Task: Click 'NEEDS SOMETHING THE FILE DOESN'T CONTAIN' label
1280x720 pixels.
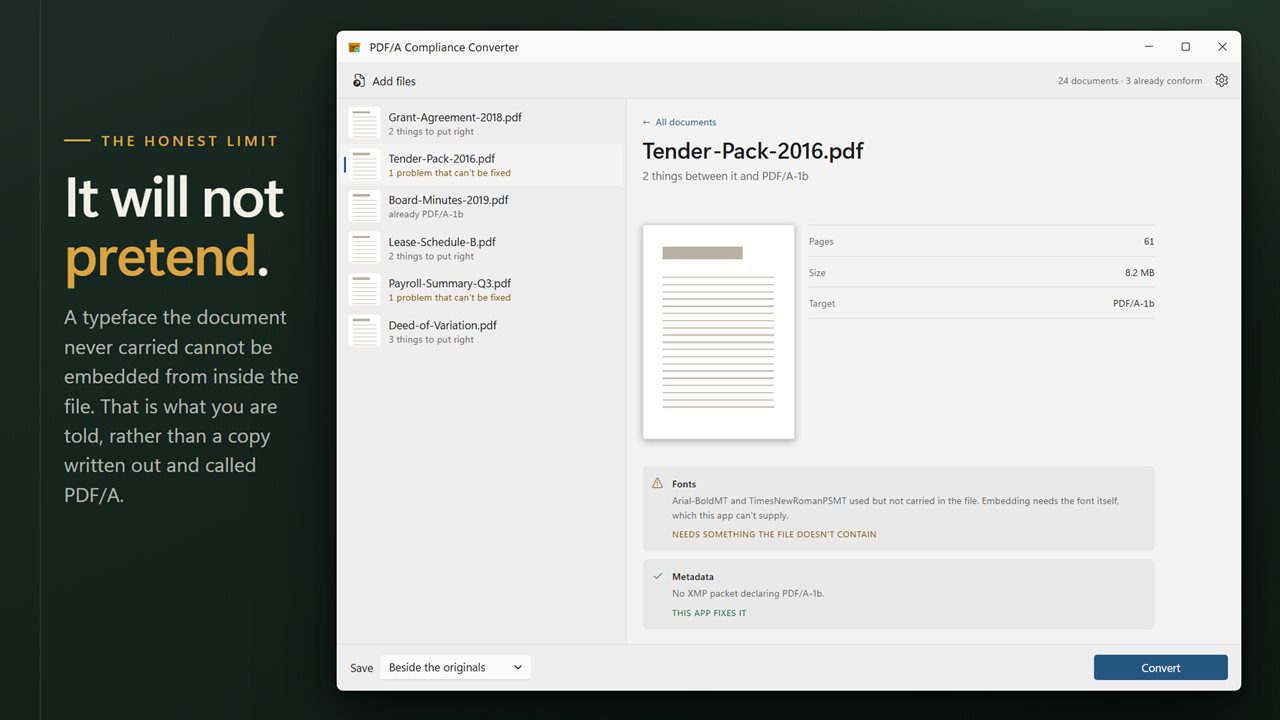Action: [774, 535]
